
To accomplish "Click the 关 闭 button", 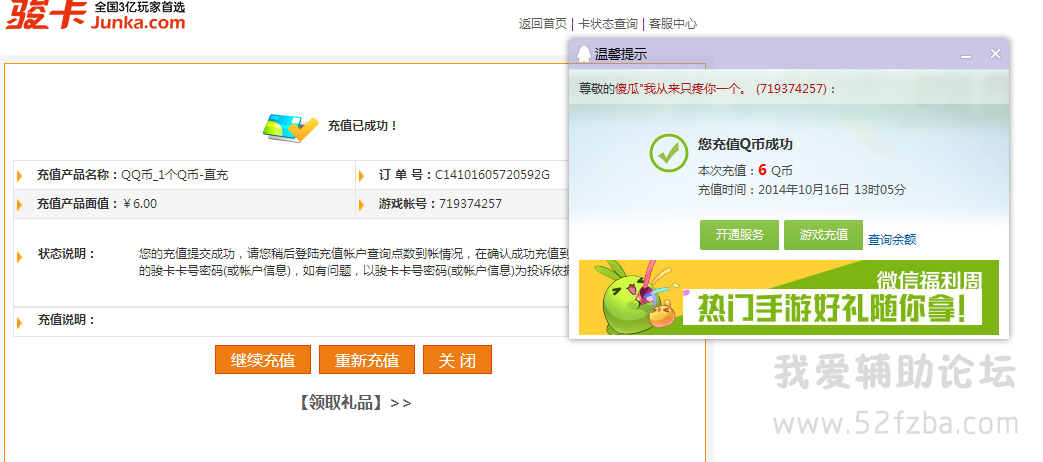I will [x=457, y=360].
